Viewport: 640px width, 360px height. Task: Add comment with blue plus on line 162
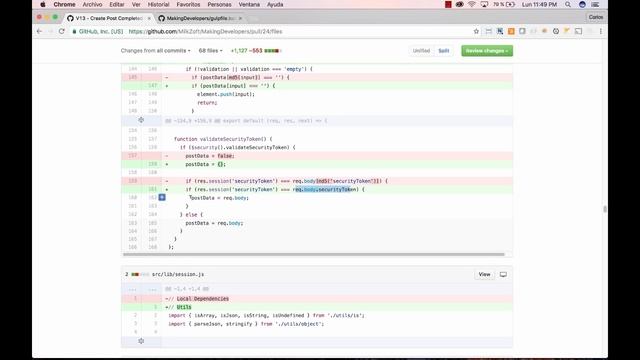point(162,198)
